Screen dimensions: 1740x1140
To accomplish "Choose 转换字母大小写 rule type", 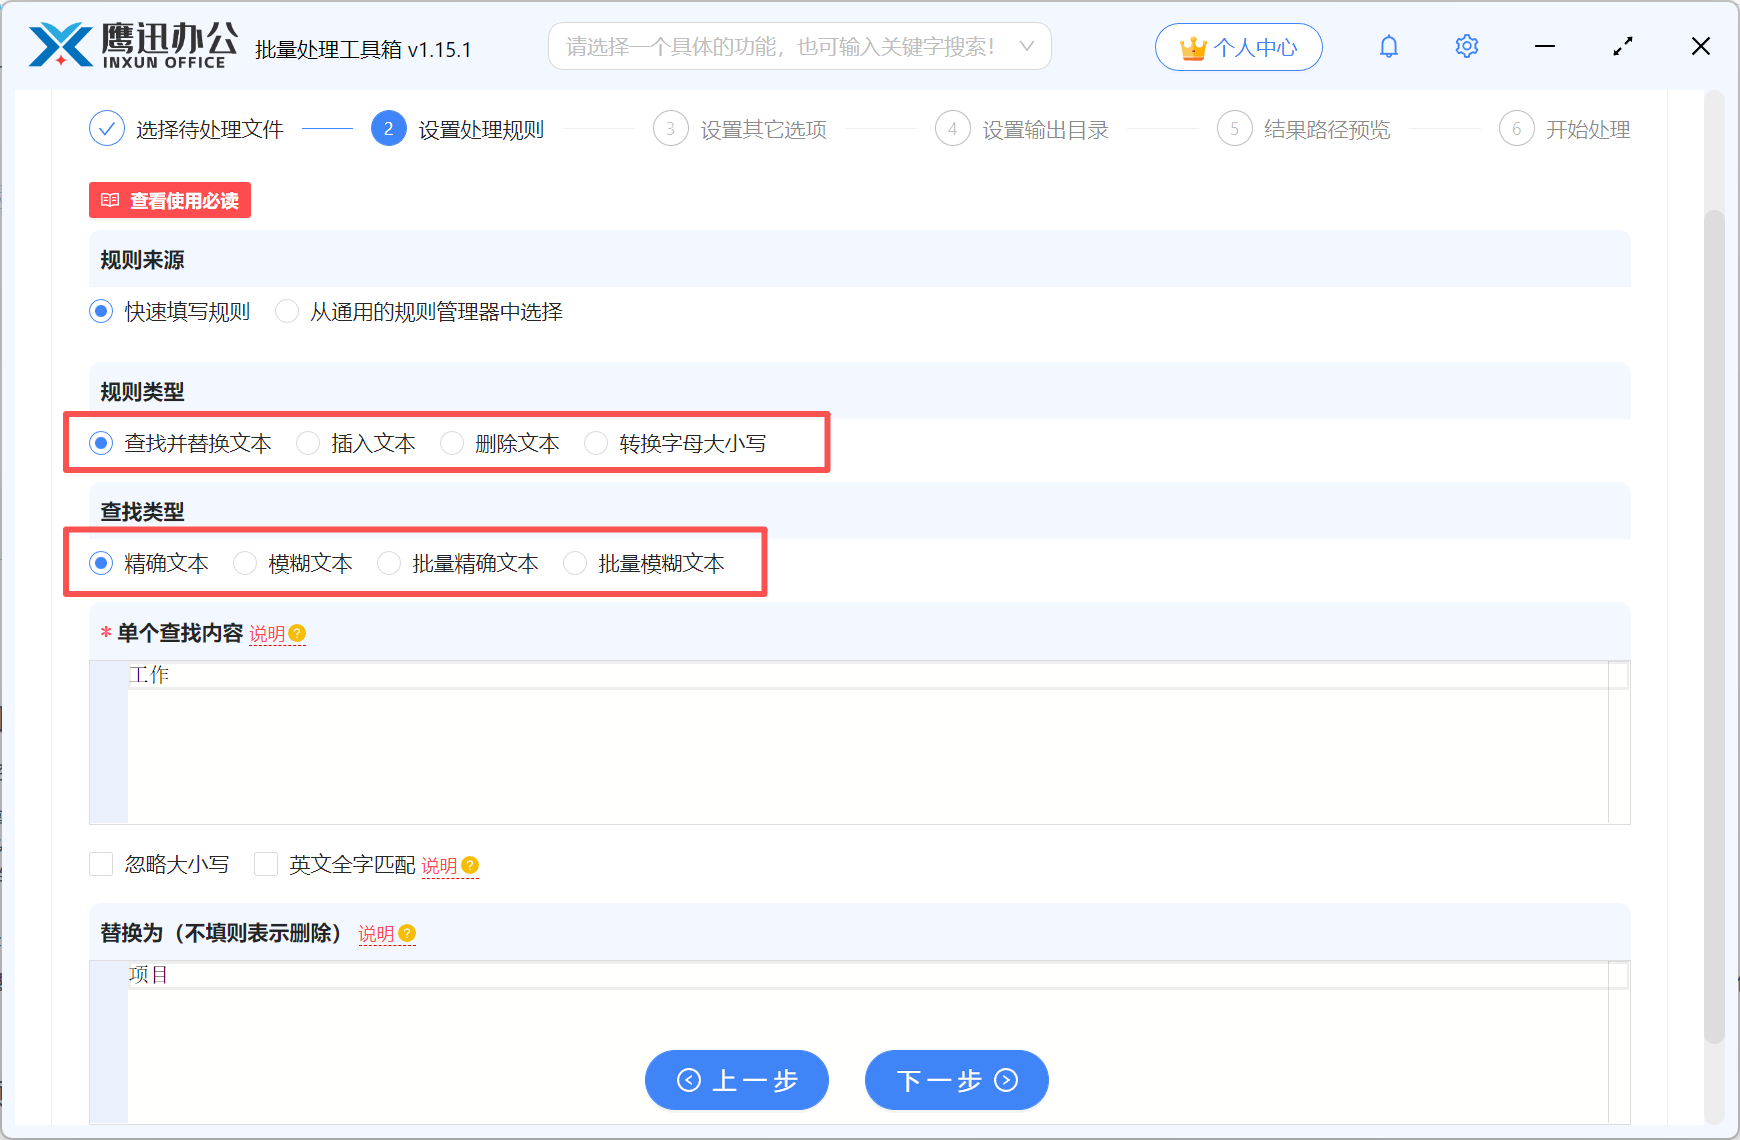I will 596,443.
